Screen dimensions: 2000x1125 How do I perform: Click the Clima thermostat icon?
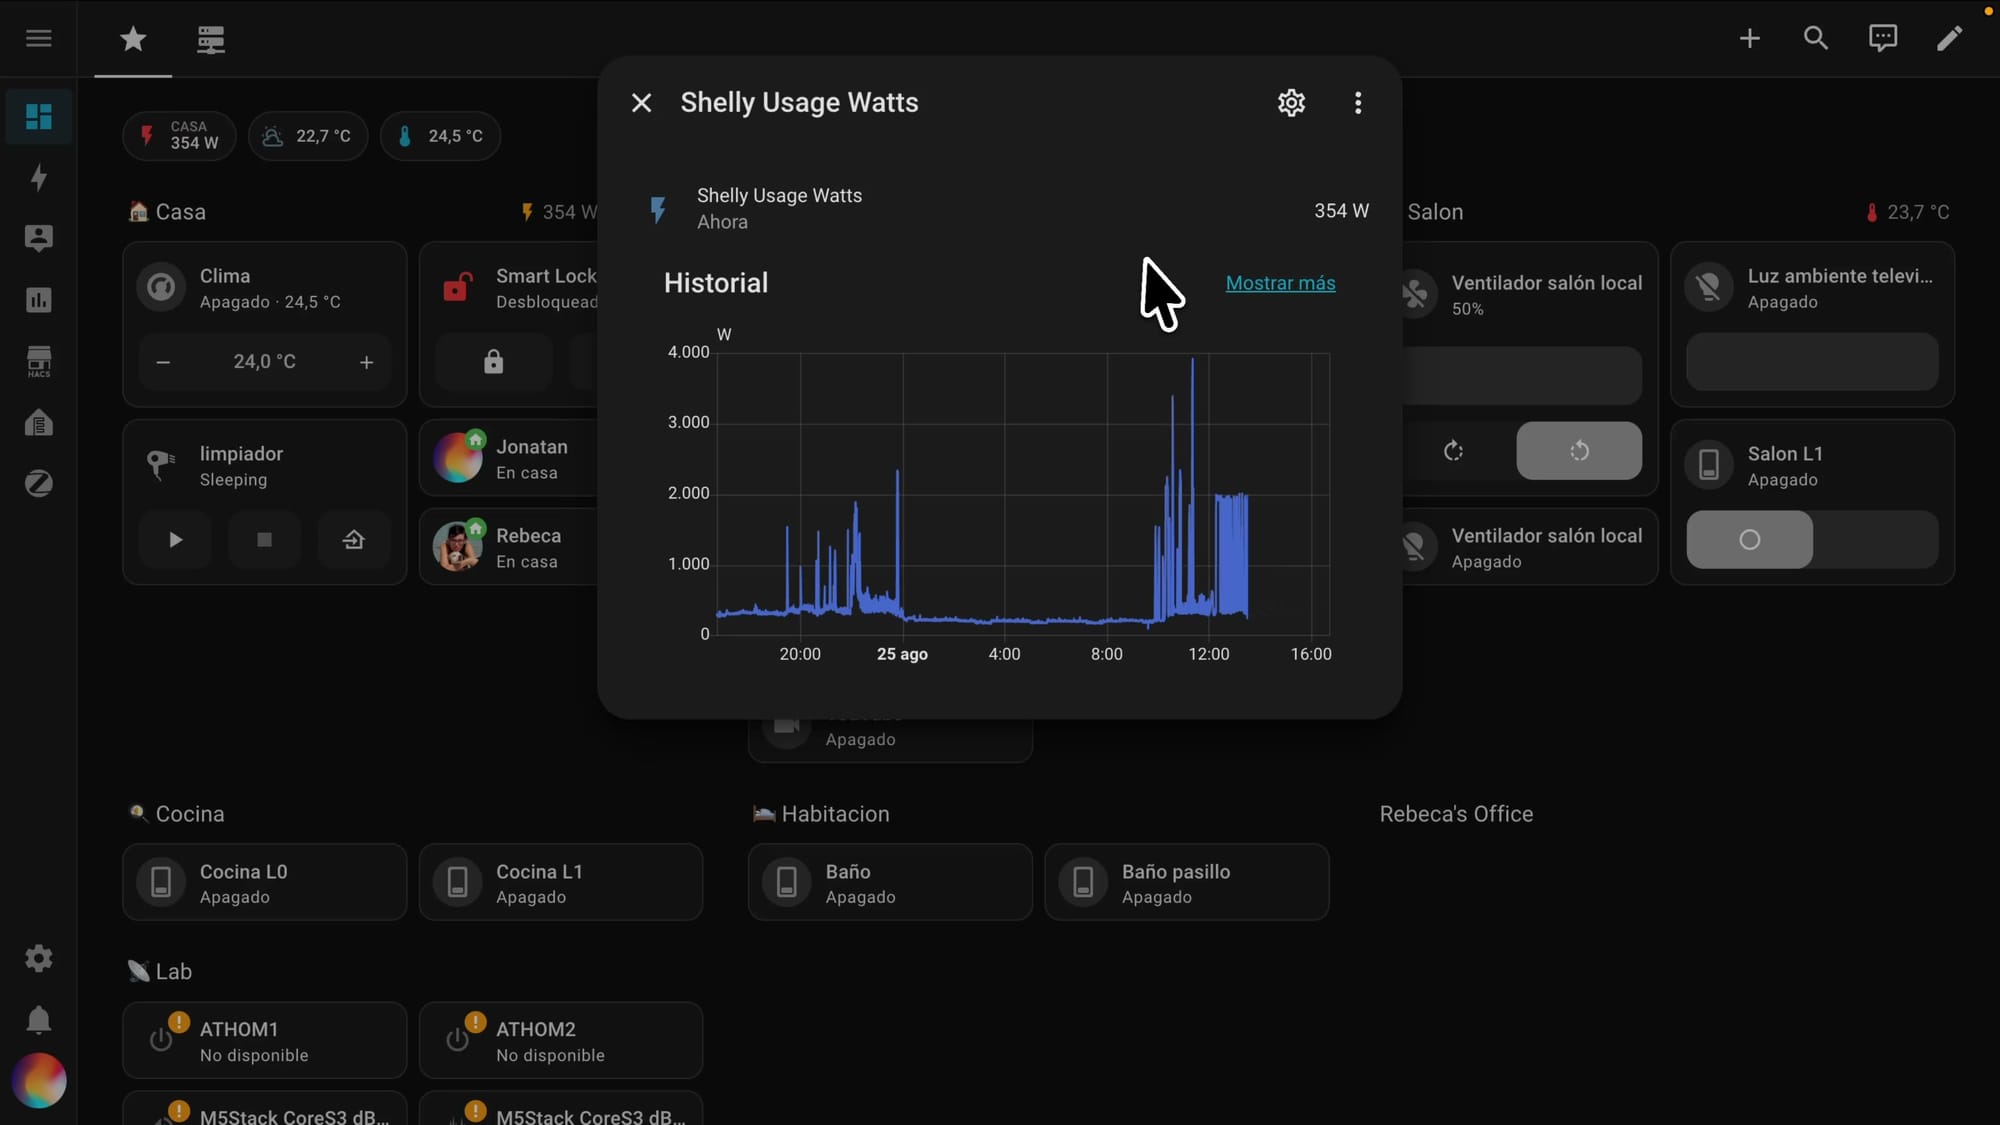coord(161,288)
